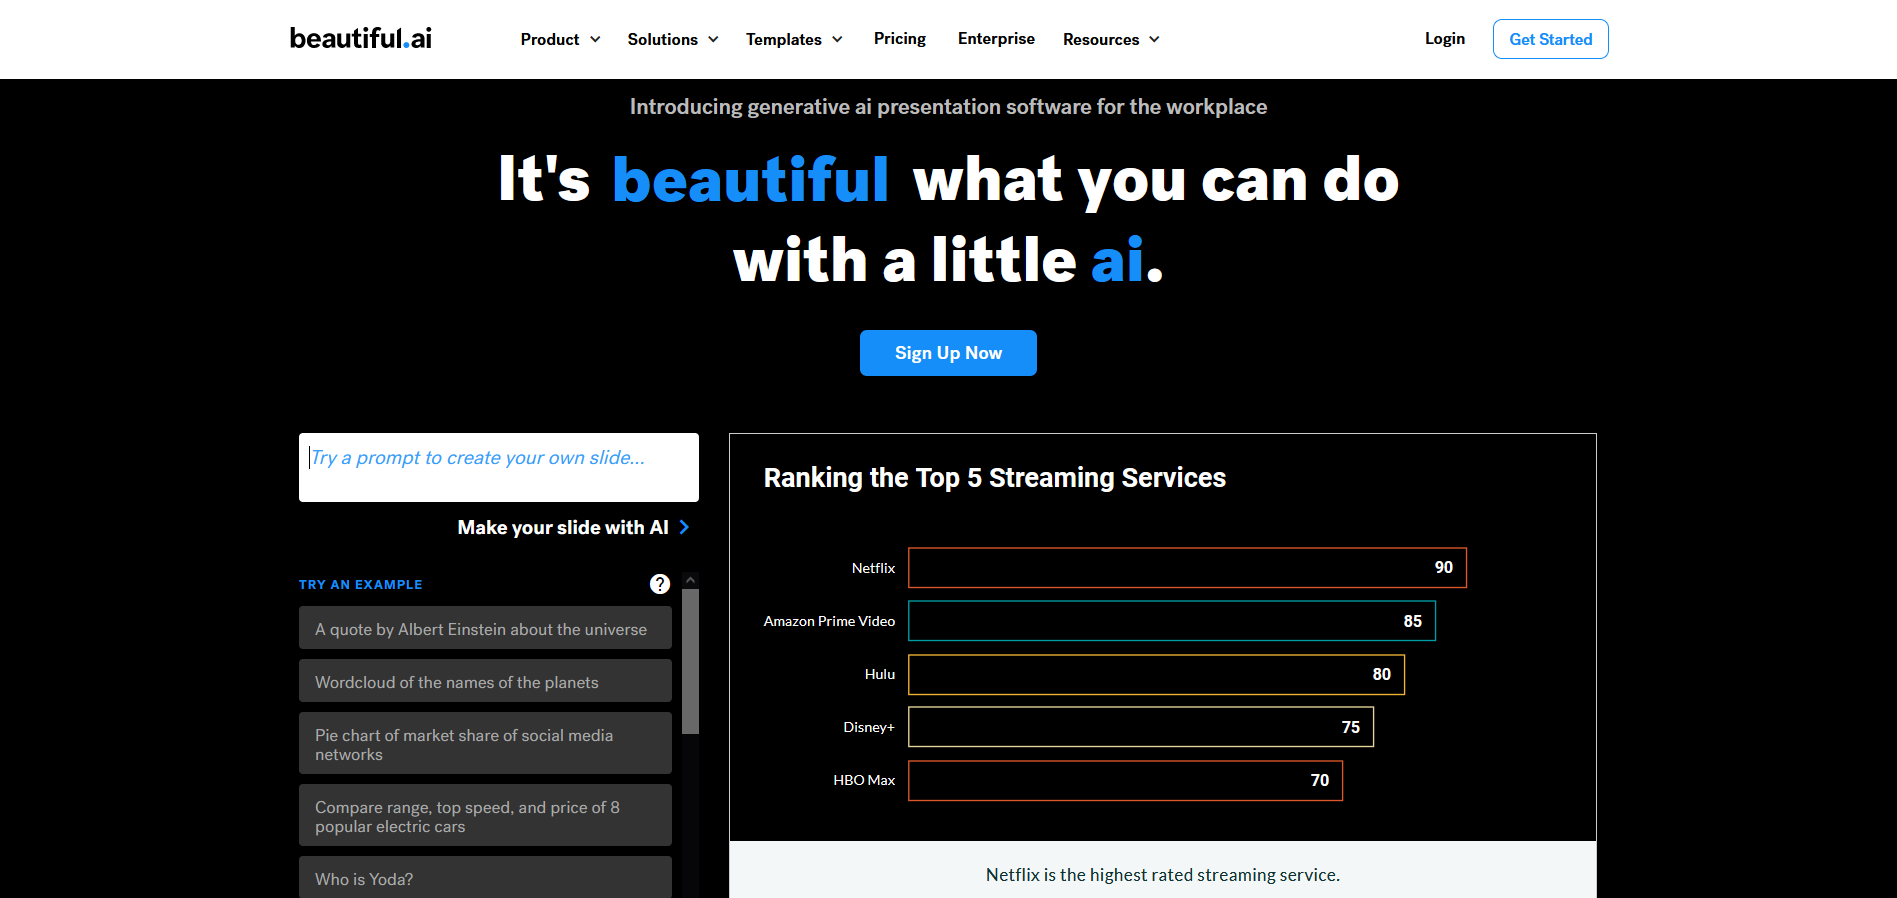This screenshot has width=1897, height=898.
Task: Select the Wordcloud of planets example
Action: click(485, 681)
